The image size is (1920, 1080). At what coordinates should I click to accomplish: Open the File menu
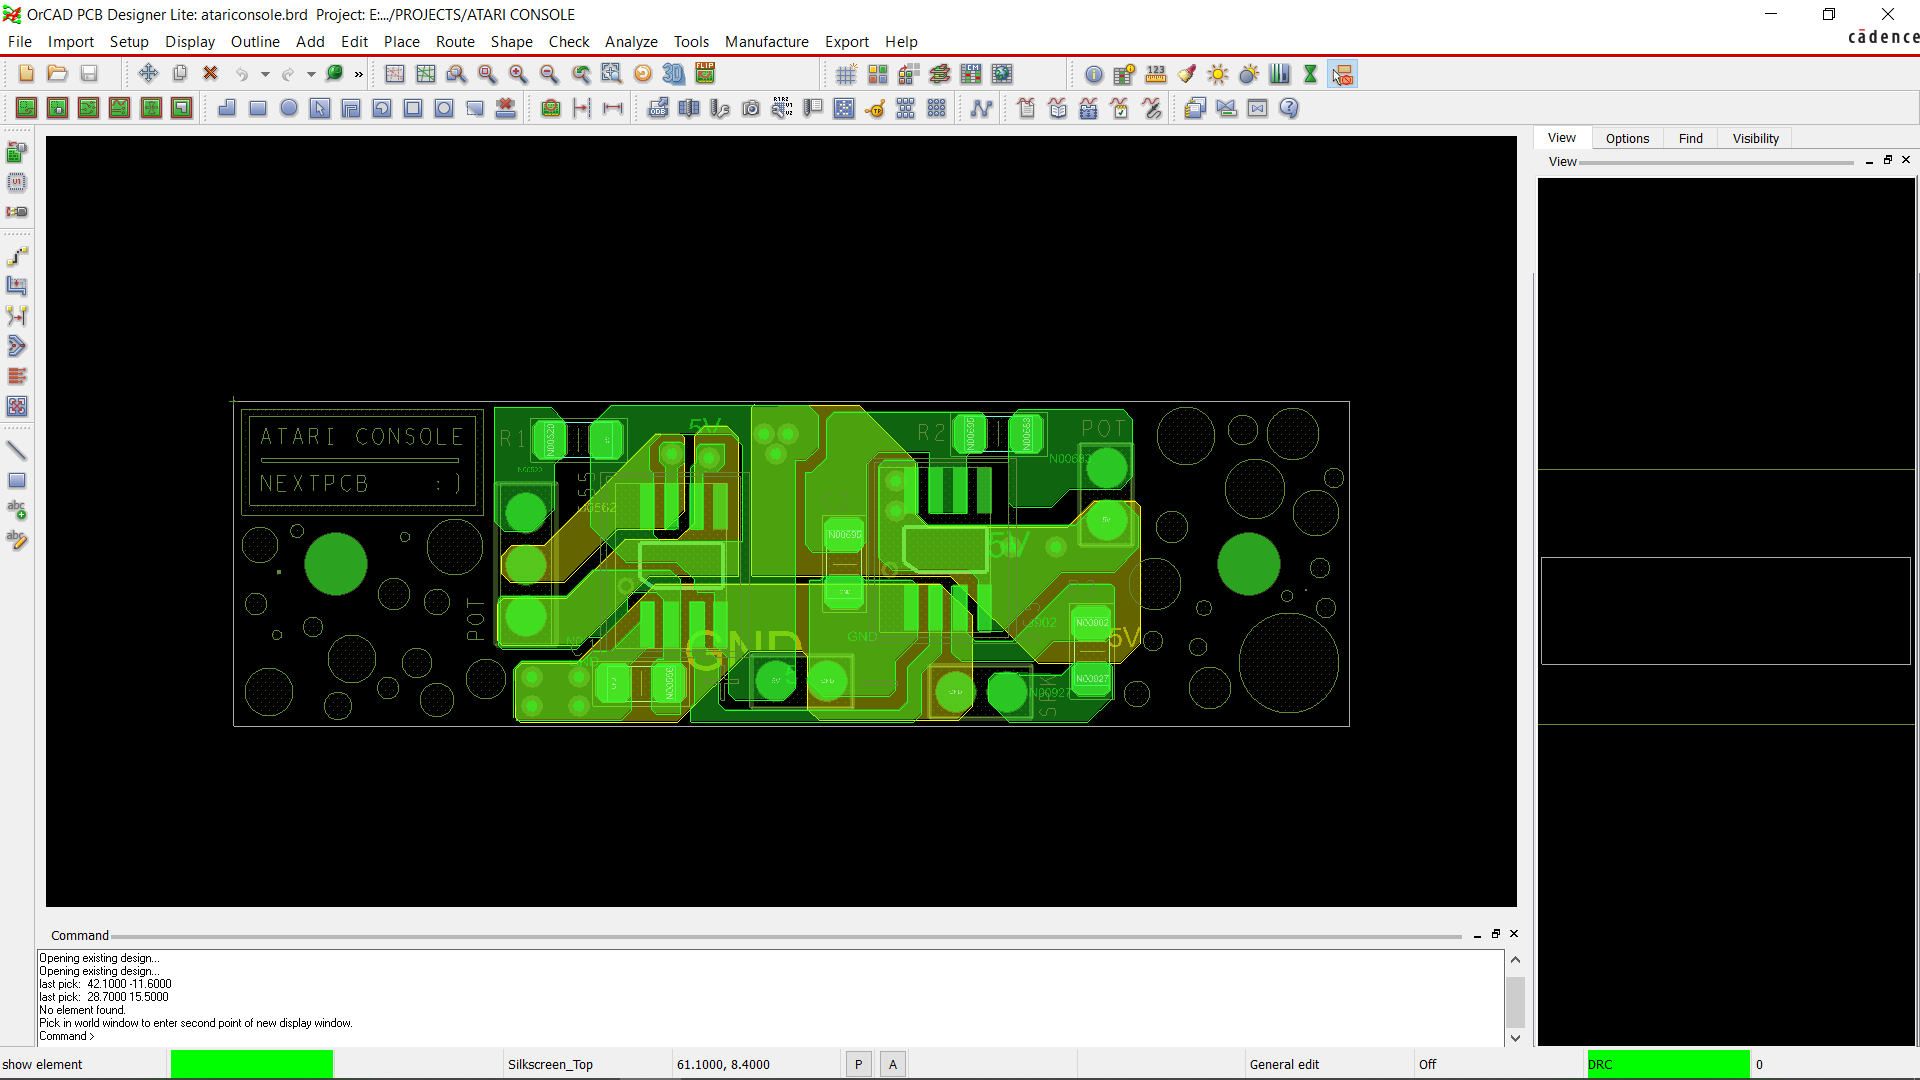click(x=20, y=41)
